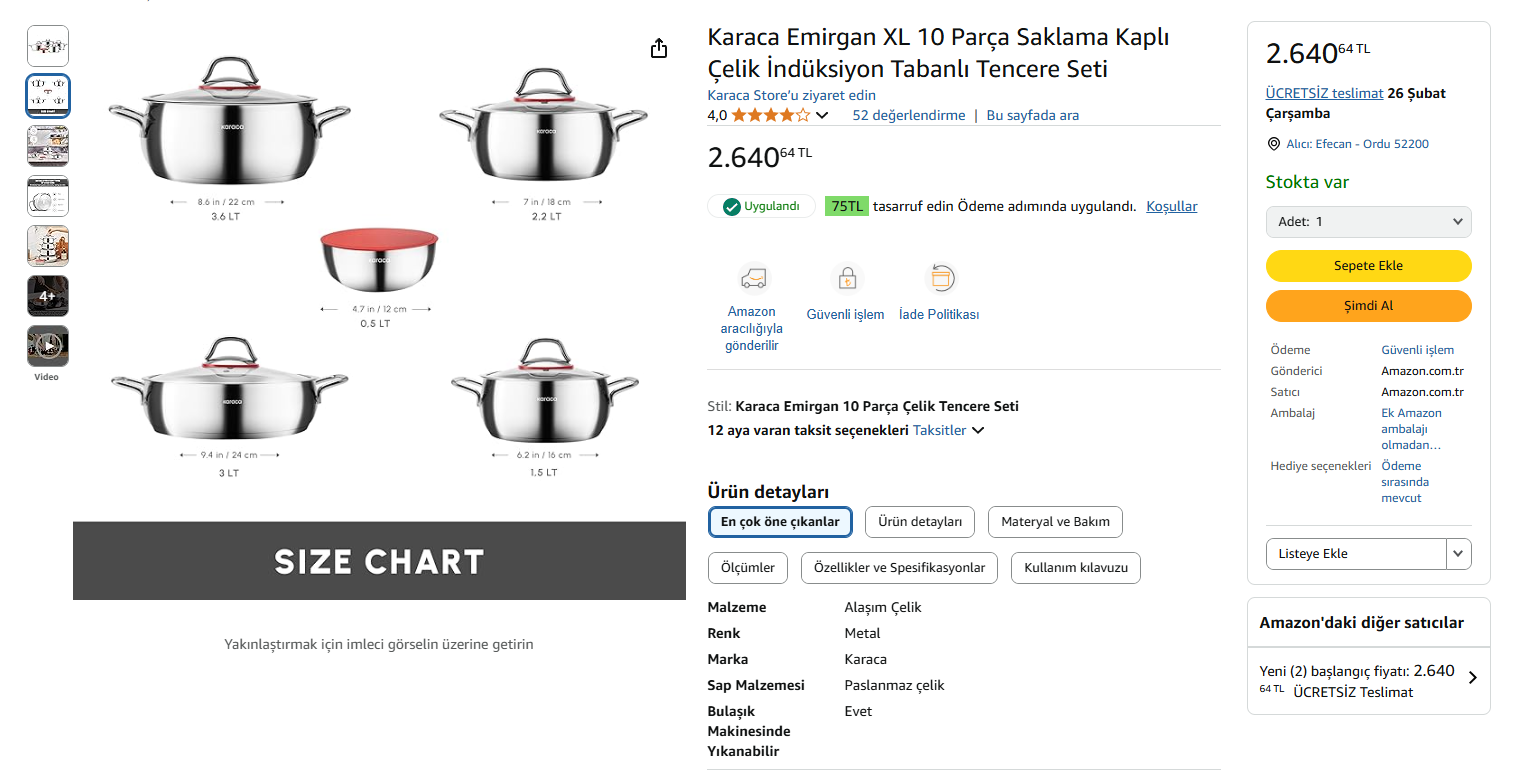The image size is (1513, 770).
Task: Open the star rating breakdown chevron
Action: click(822, 116)
